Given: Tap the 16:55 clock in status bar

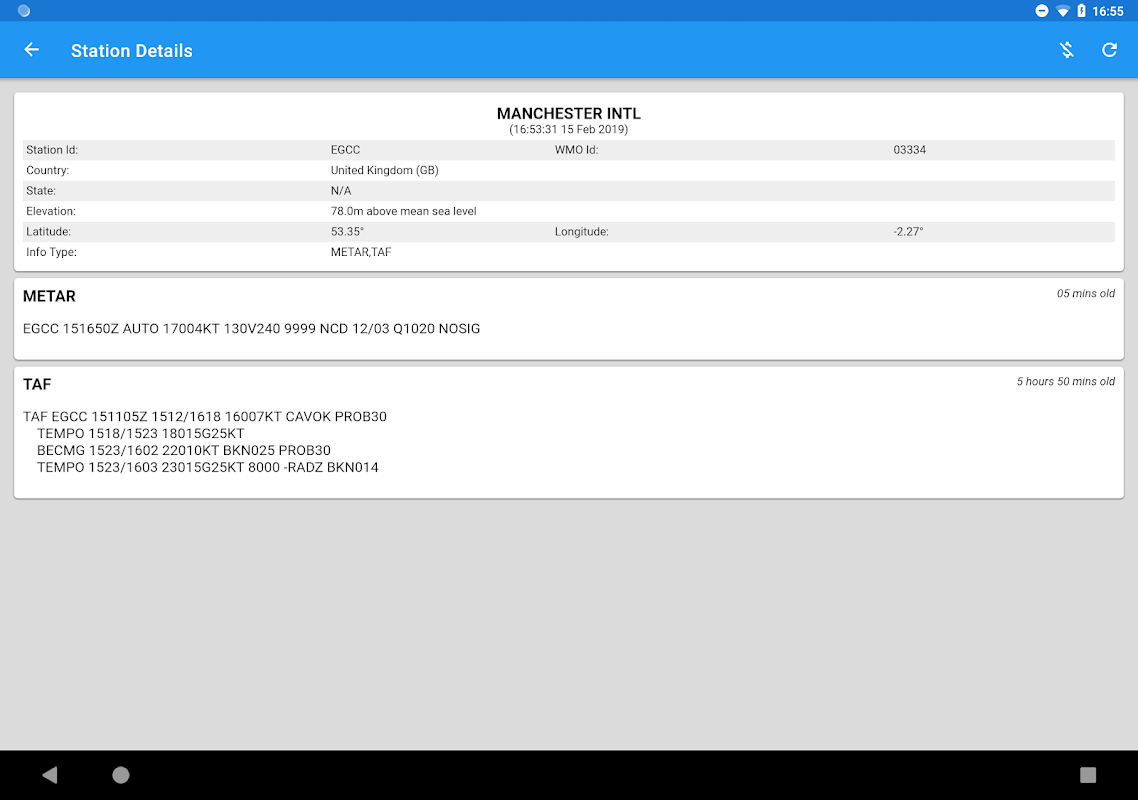Looking at the screenshot, I should pyautogui.click(x=1108, y=11).
